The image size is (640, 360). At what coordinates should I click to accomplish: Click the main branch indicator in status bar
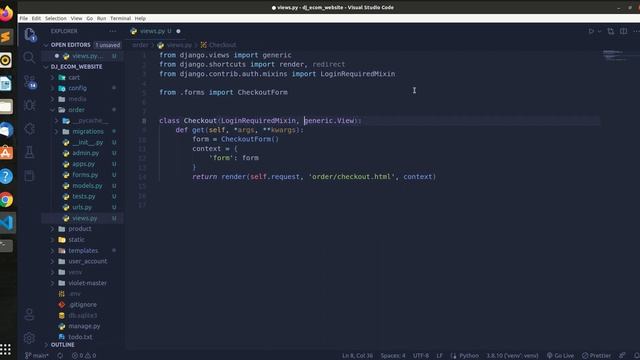click(37, 356)
